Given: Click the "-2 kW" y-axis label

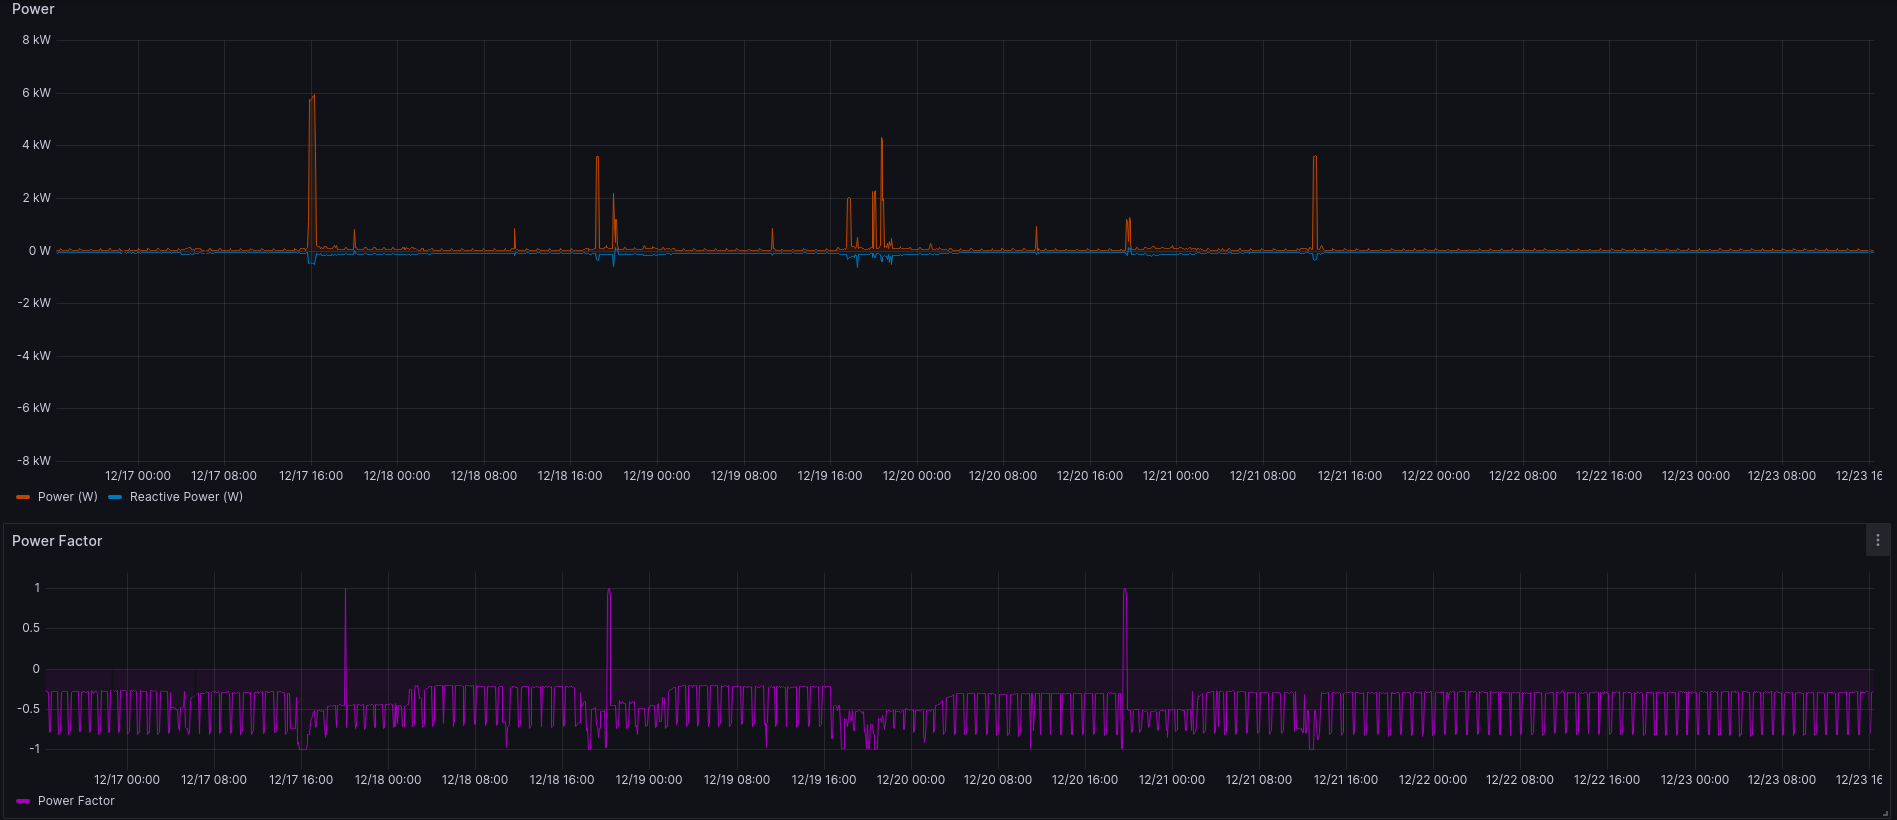Looking at the screenshot, I should 35,303.
